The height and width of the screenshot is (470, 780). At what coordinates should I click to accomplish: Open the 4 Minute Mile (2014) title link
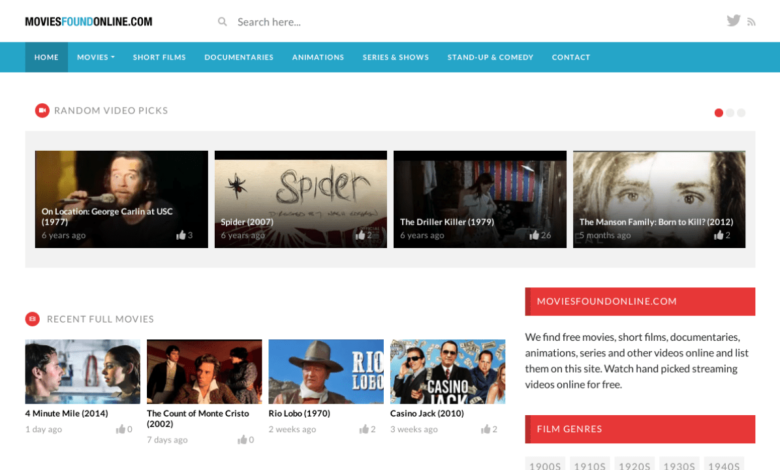point(67,413)
